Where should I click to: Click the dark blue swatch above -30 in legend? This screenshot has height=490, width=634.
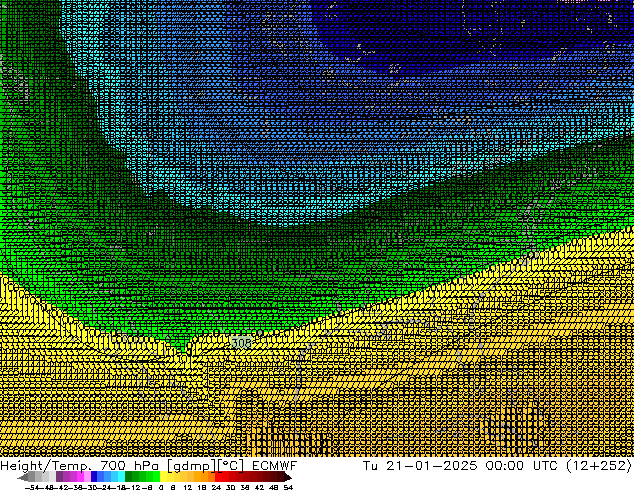94,477
